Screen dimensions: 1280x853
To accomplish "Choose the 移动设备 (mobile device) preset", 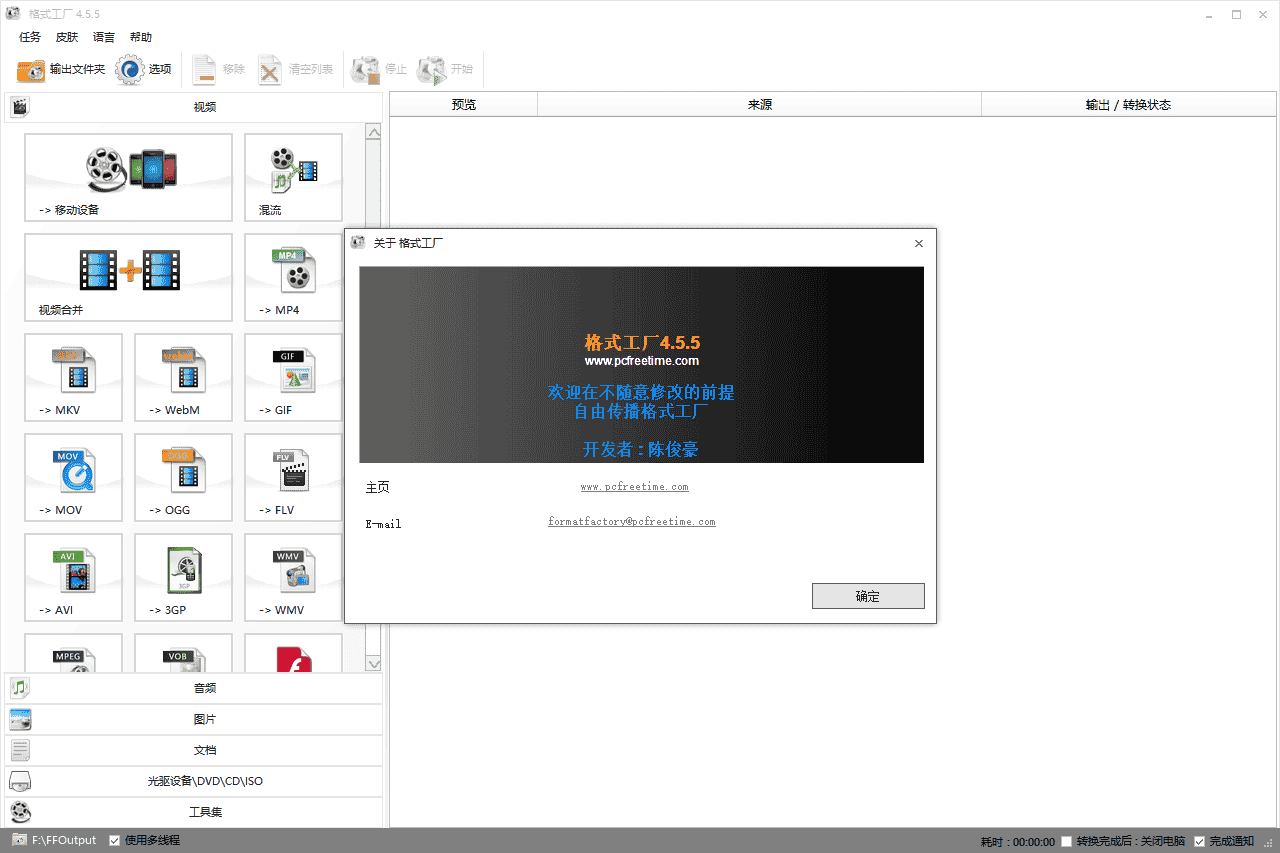I will [x=128, y=178].
